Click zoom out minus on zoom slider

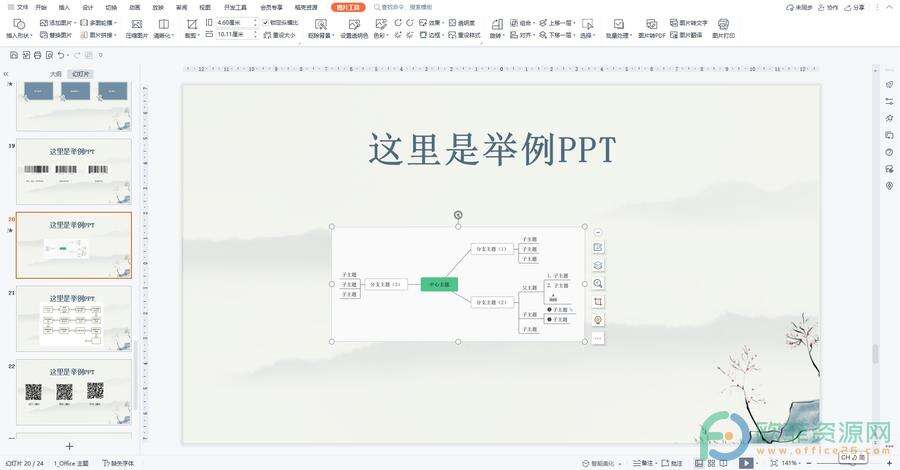(x=809, y=463)
